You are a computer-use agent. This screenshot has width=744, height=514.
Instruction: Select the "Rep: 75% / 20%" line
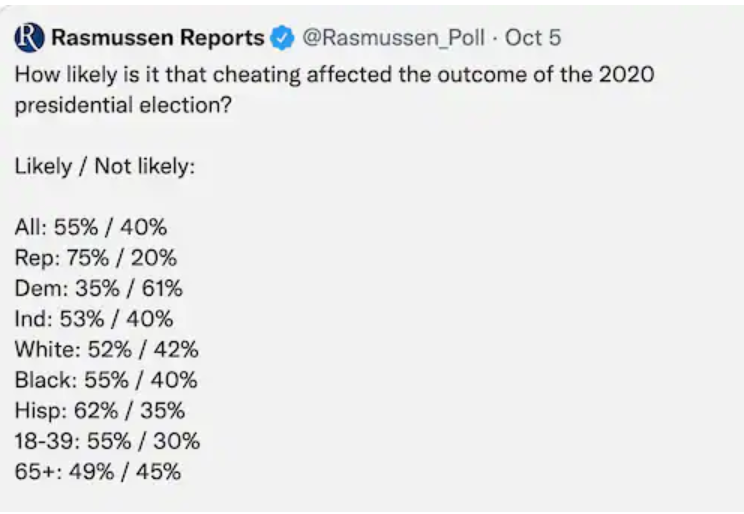point(95,258)
